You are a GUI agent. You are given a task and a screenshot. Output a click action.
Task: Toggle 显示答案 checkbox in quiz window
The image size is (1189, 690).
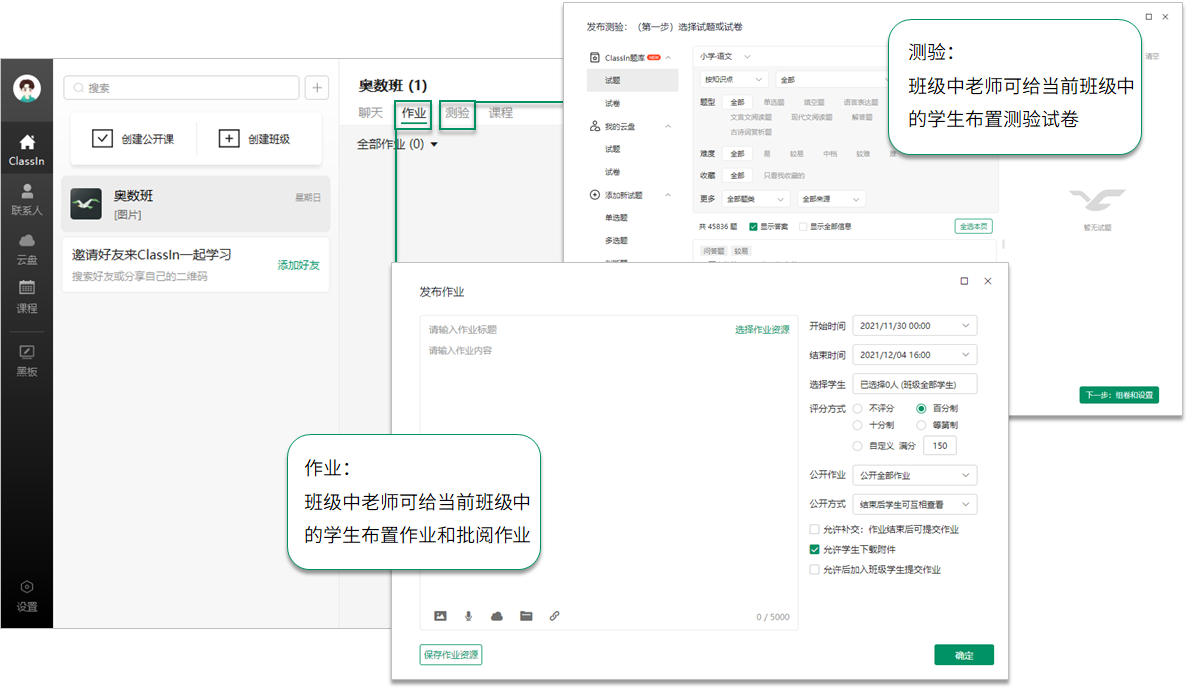pyautogui.click(x=753, y=227)
